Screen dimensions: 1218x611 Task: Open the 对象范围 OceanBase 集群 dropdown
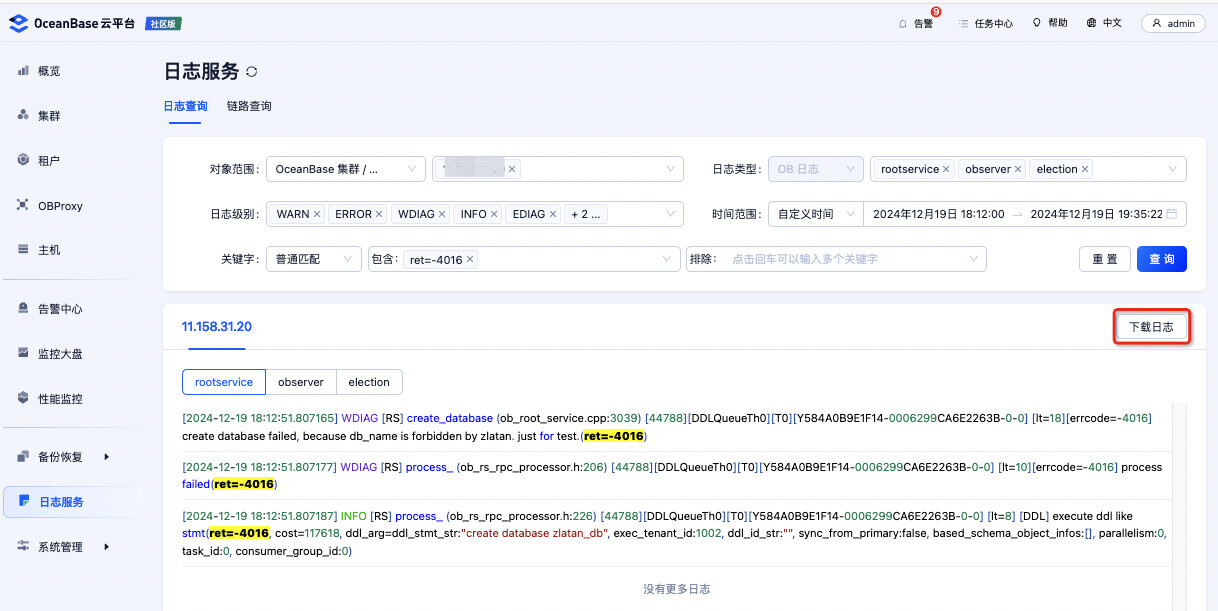pyautogui.click(x=346, y=169)
